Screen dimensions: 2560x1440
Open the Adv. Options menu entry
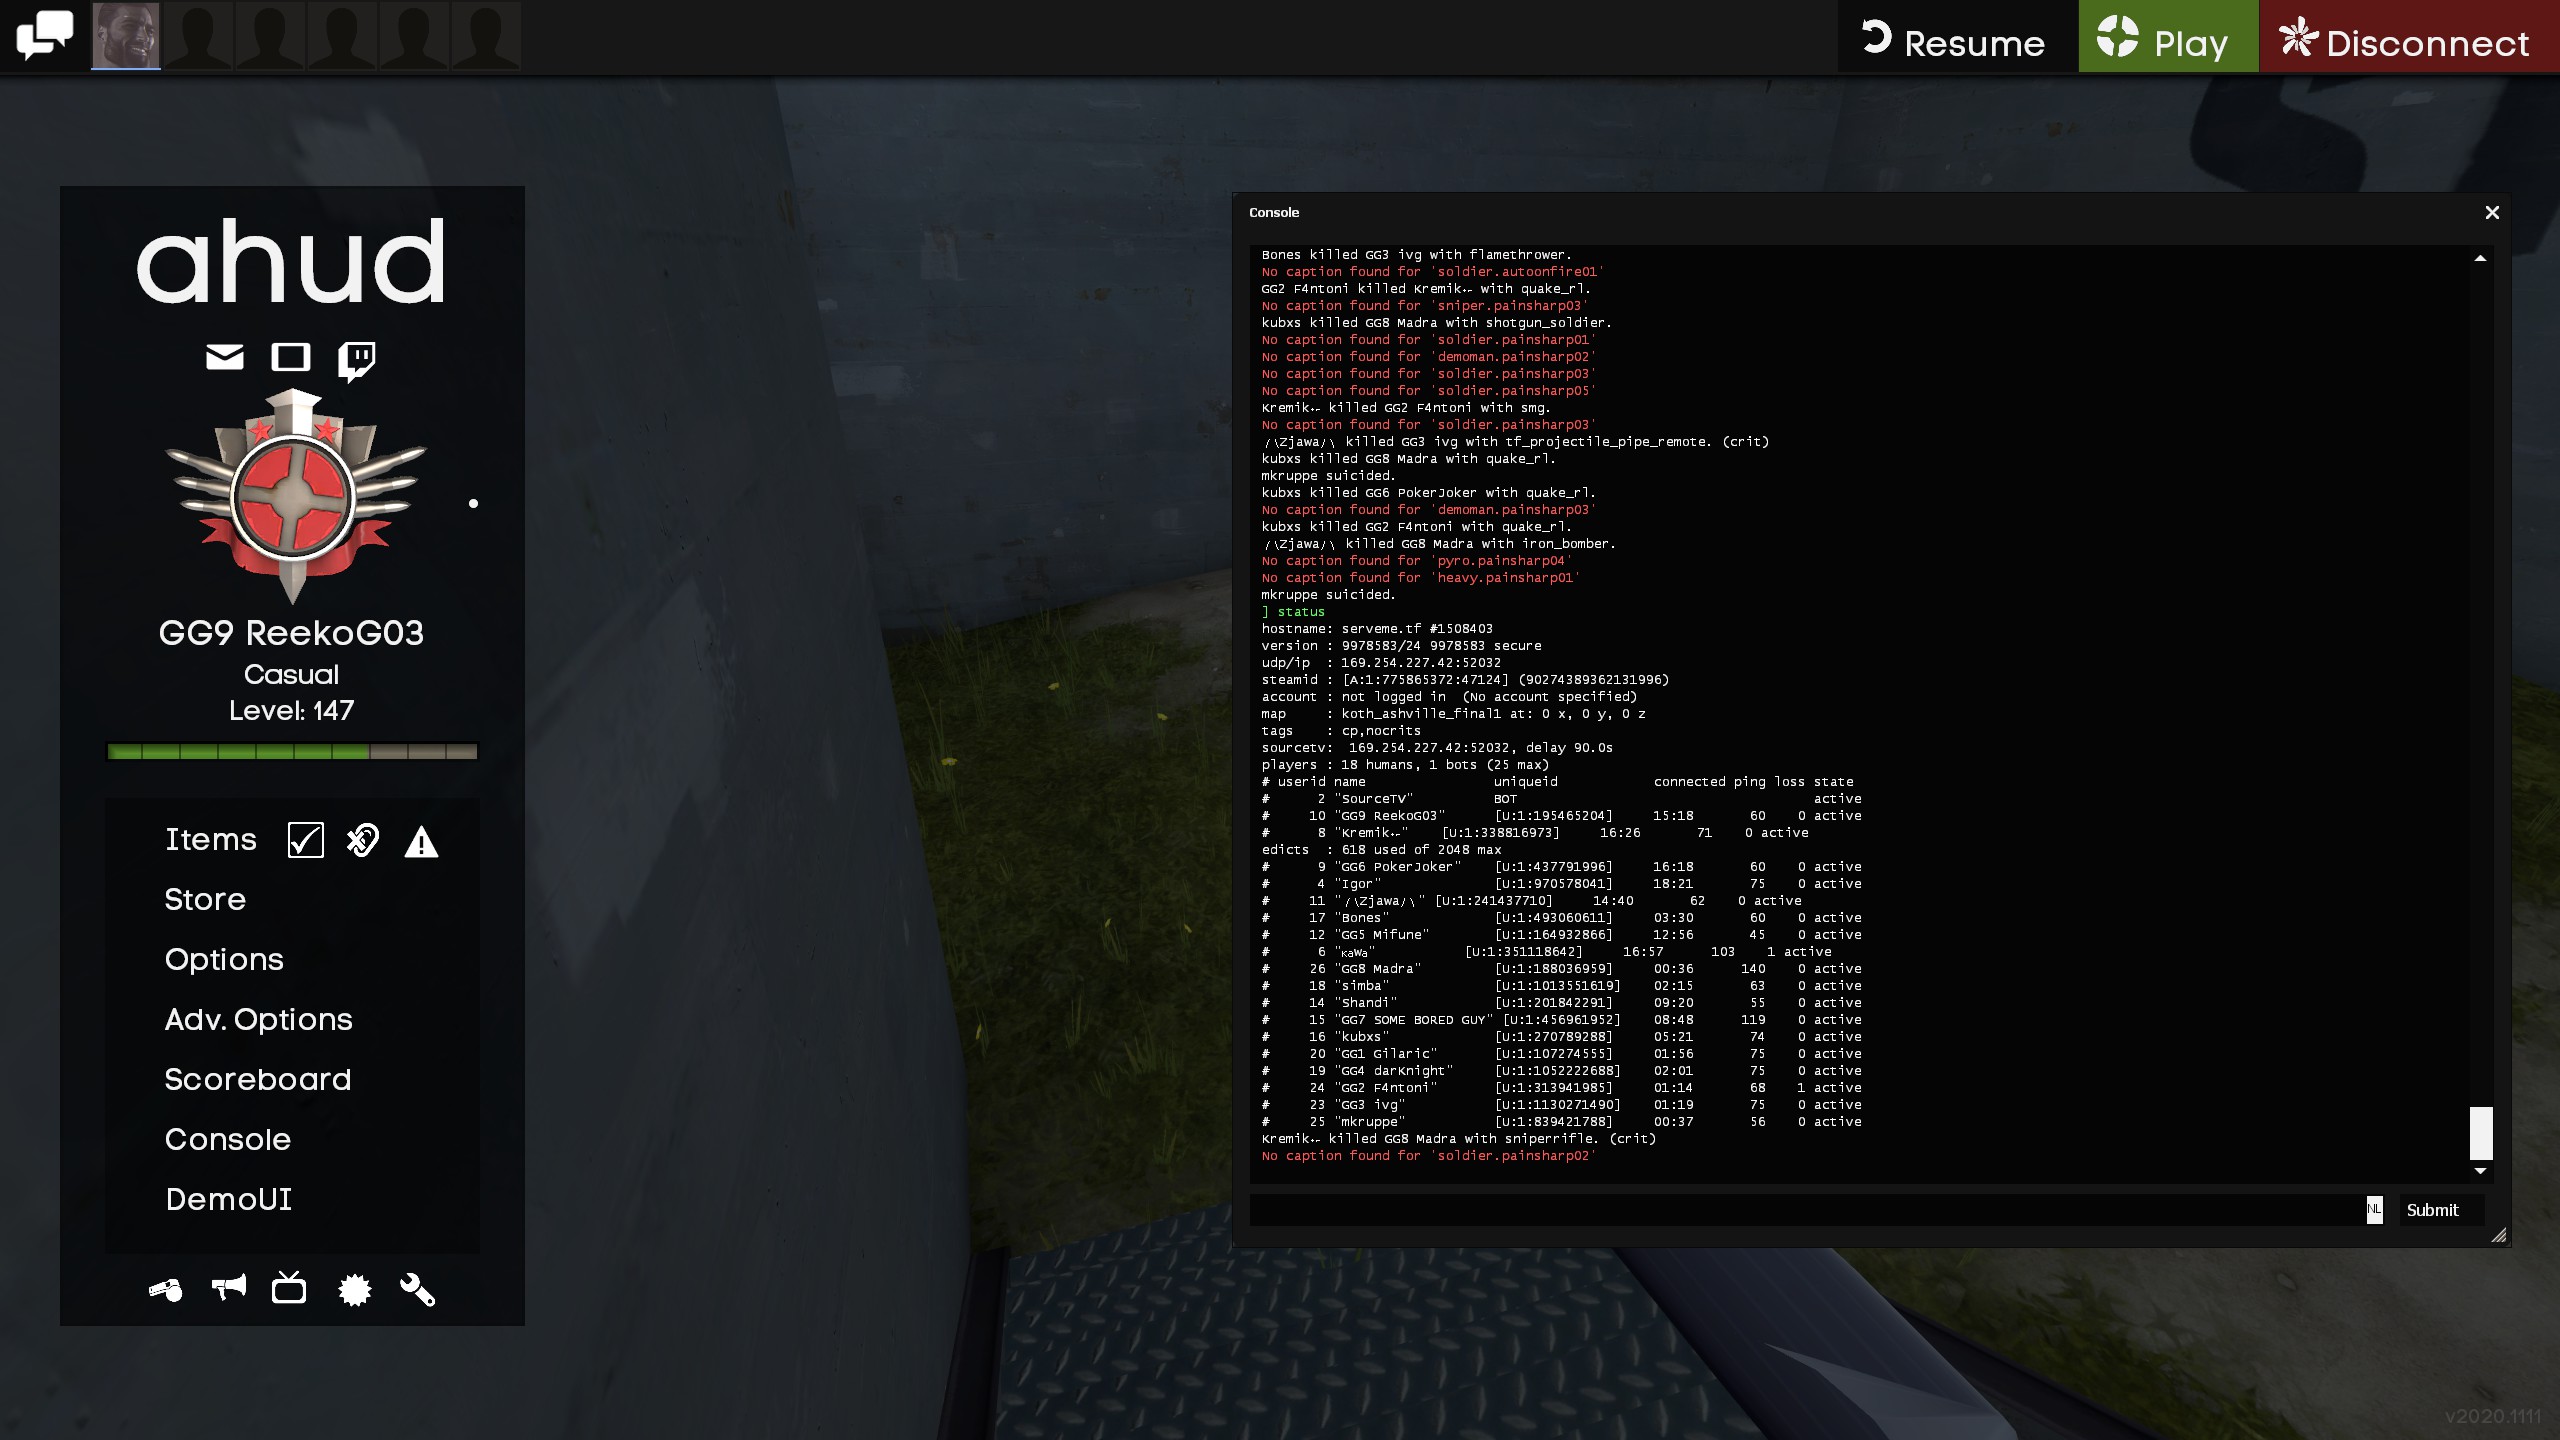pos(258,1019)
